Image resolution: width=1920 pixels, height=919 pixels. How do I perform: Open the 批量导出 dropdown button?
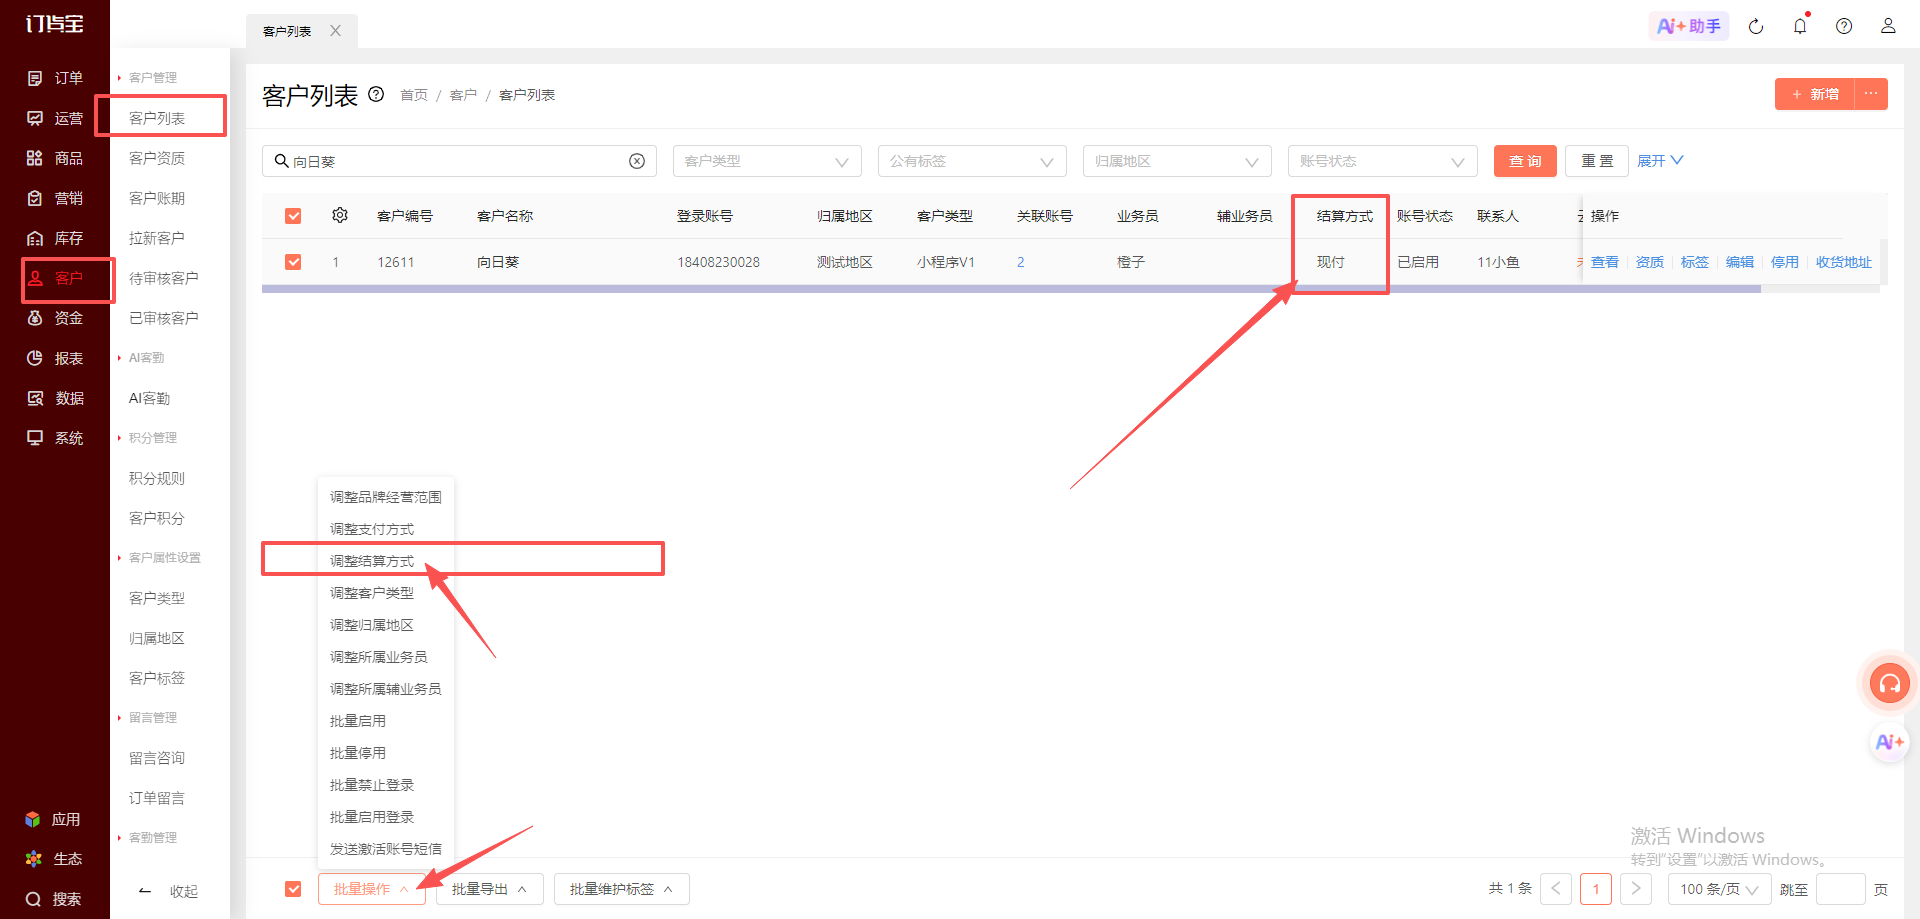coord(490,889)
